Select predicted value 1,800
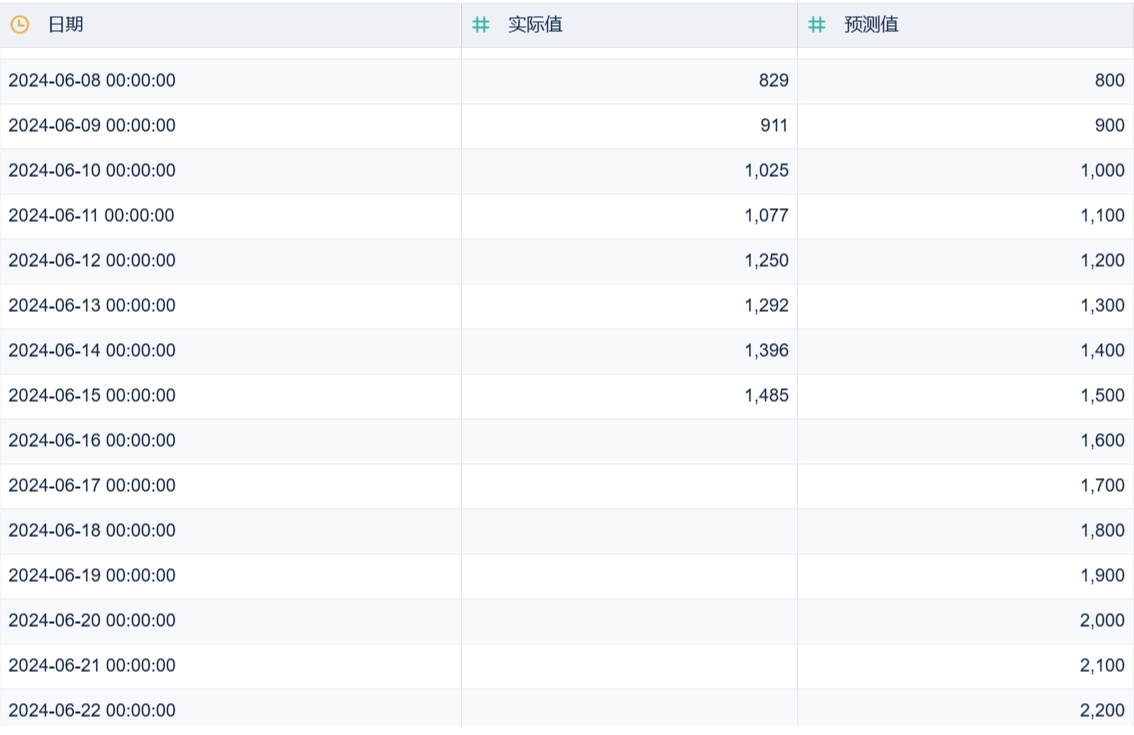Viewport: 1134px width, 735px height. 1103,530
